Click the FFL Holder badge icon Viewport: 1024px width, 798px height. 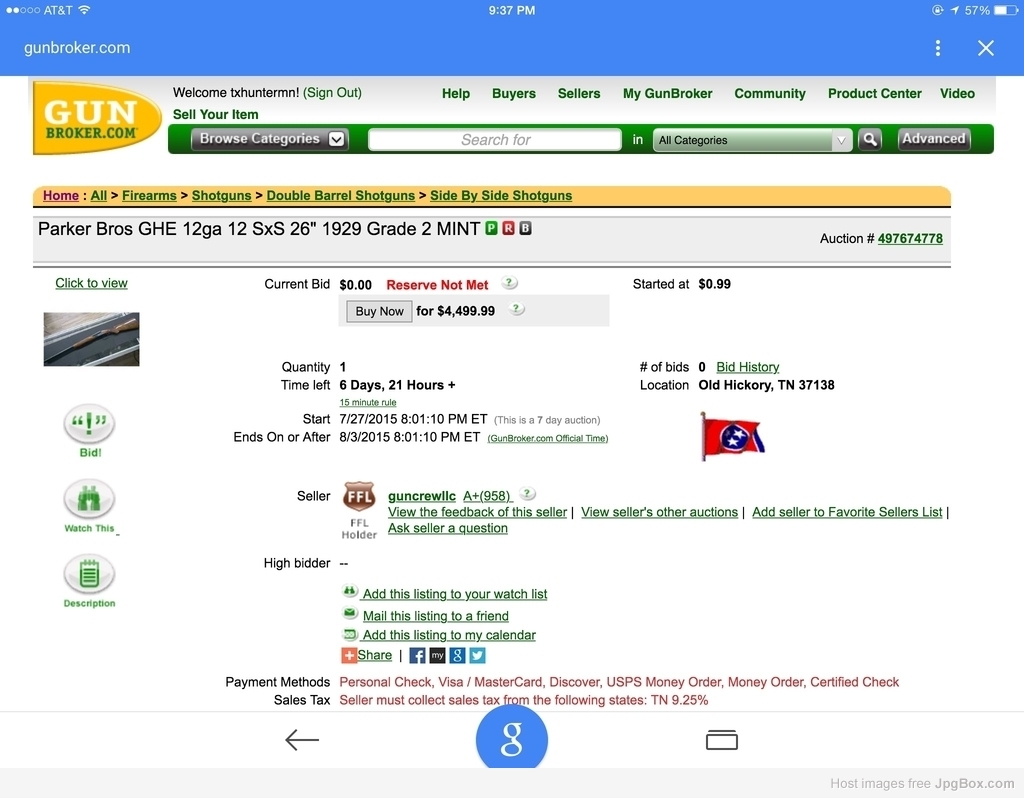pos(359,498)
